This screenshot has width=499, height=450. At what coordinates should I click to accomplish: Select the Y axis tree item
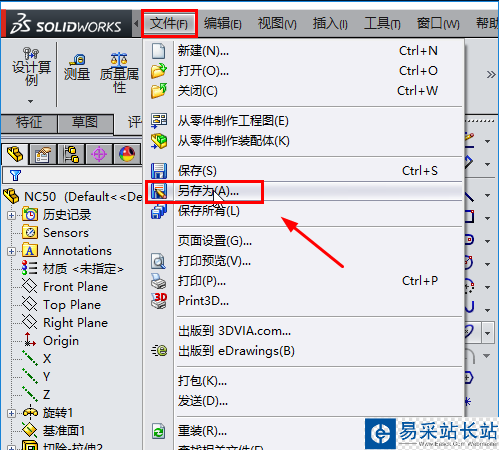click(47, 377)
